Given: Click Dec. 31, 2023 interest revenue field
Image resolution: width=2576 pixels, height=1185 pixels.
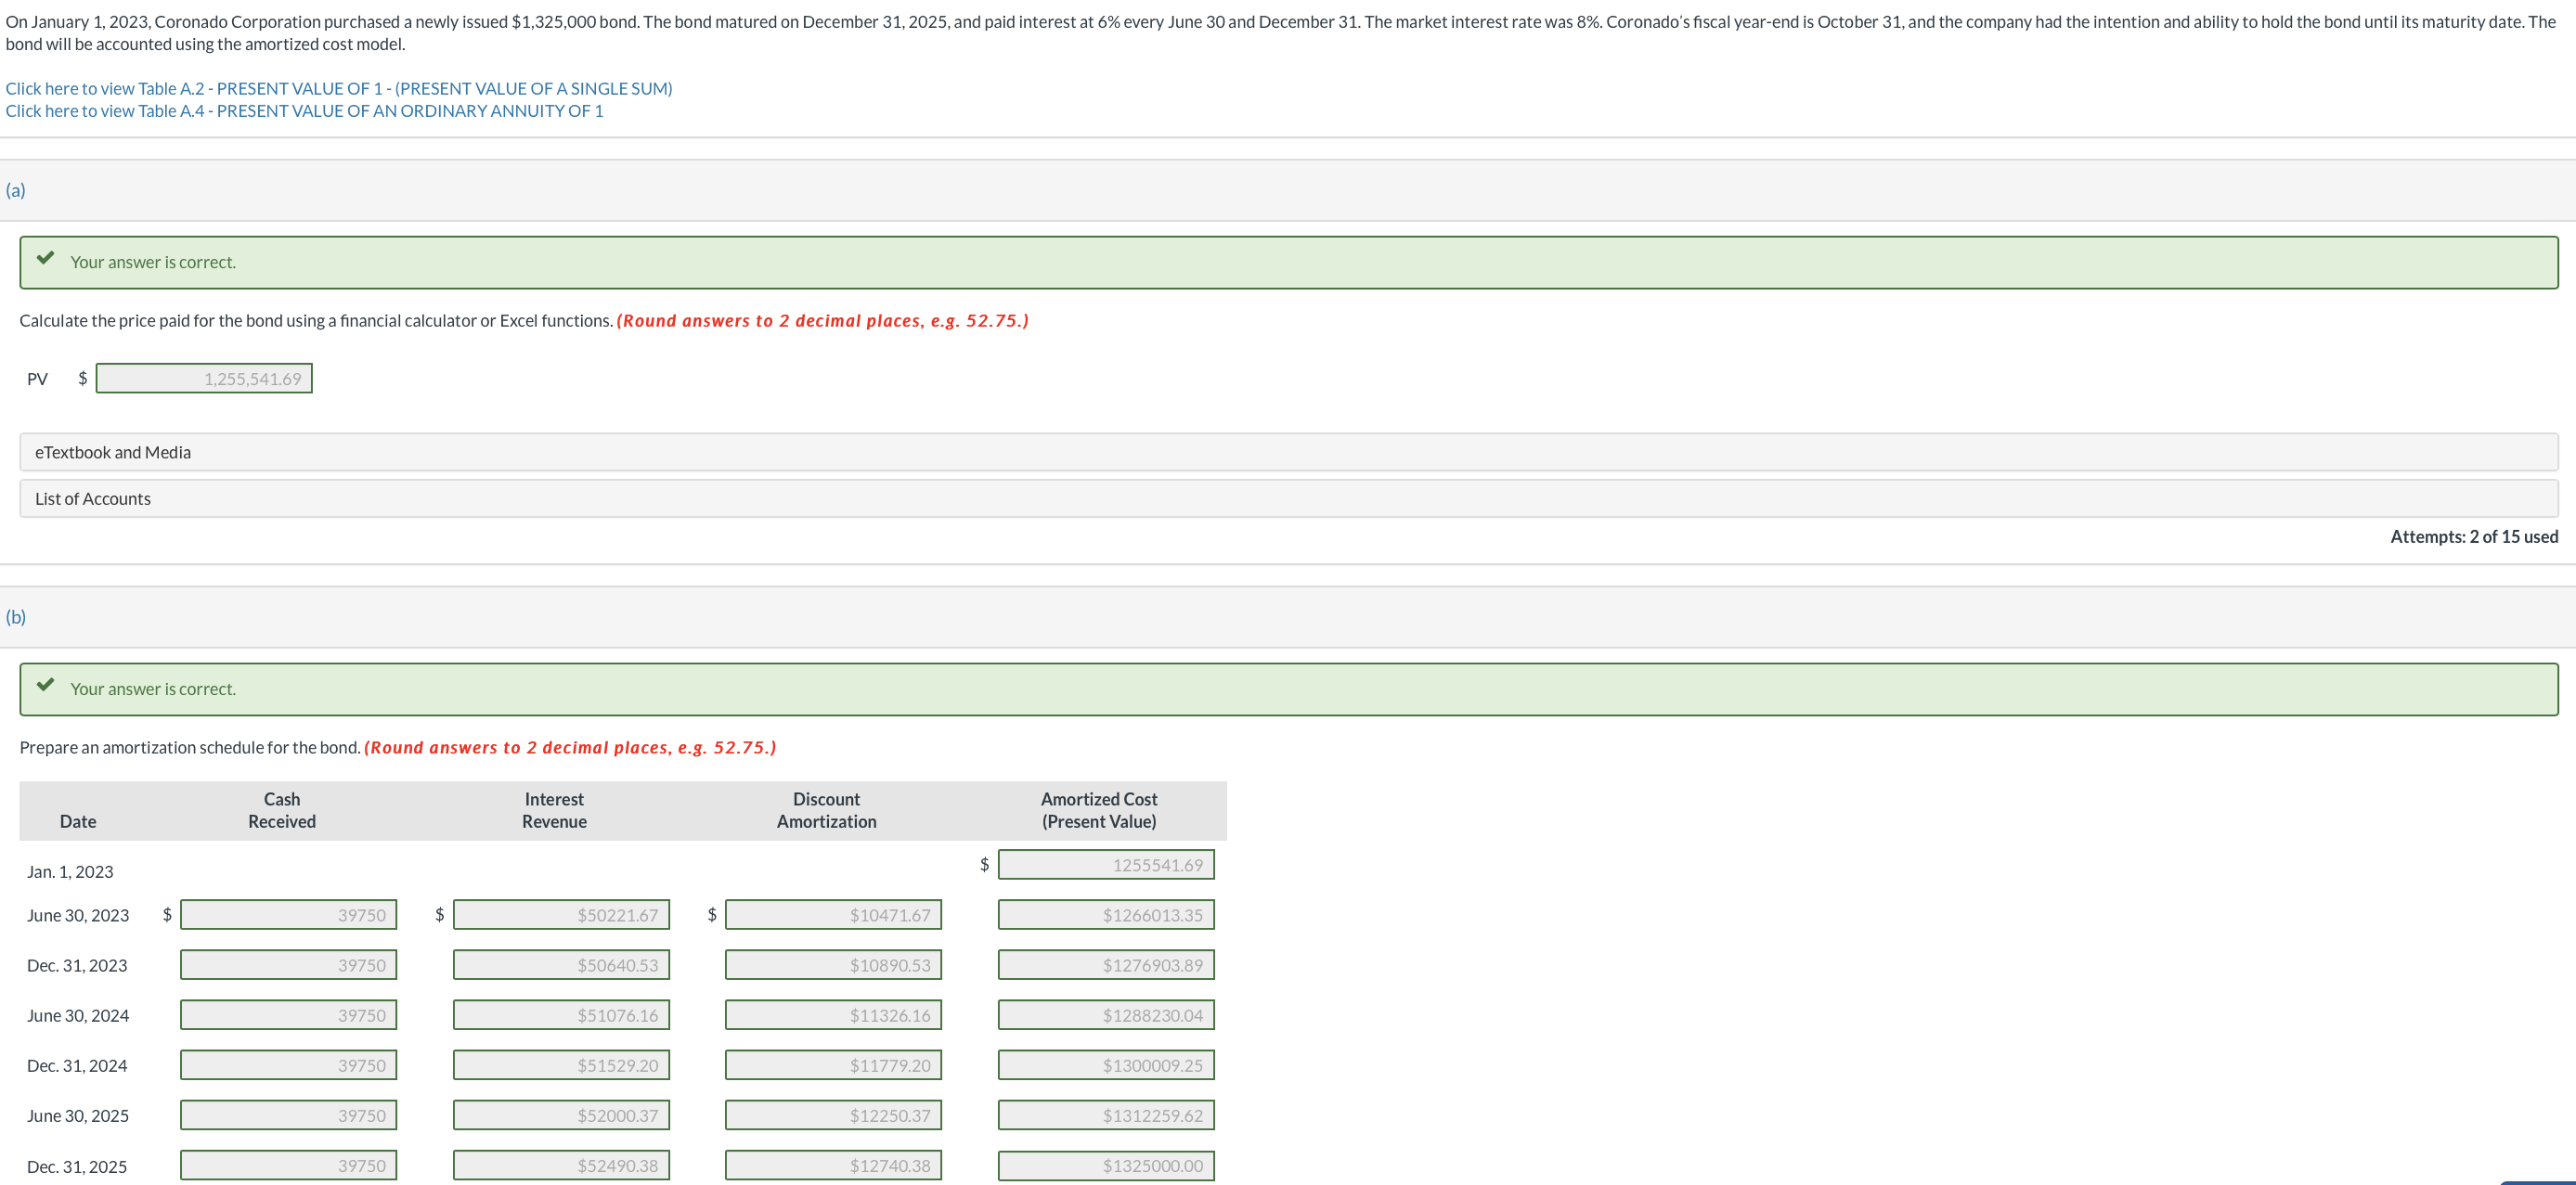Looking at the screenshot, I should [x=560, y=965].
